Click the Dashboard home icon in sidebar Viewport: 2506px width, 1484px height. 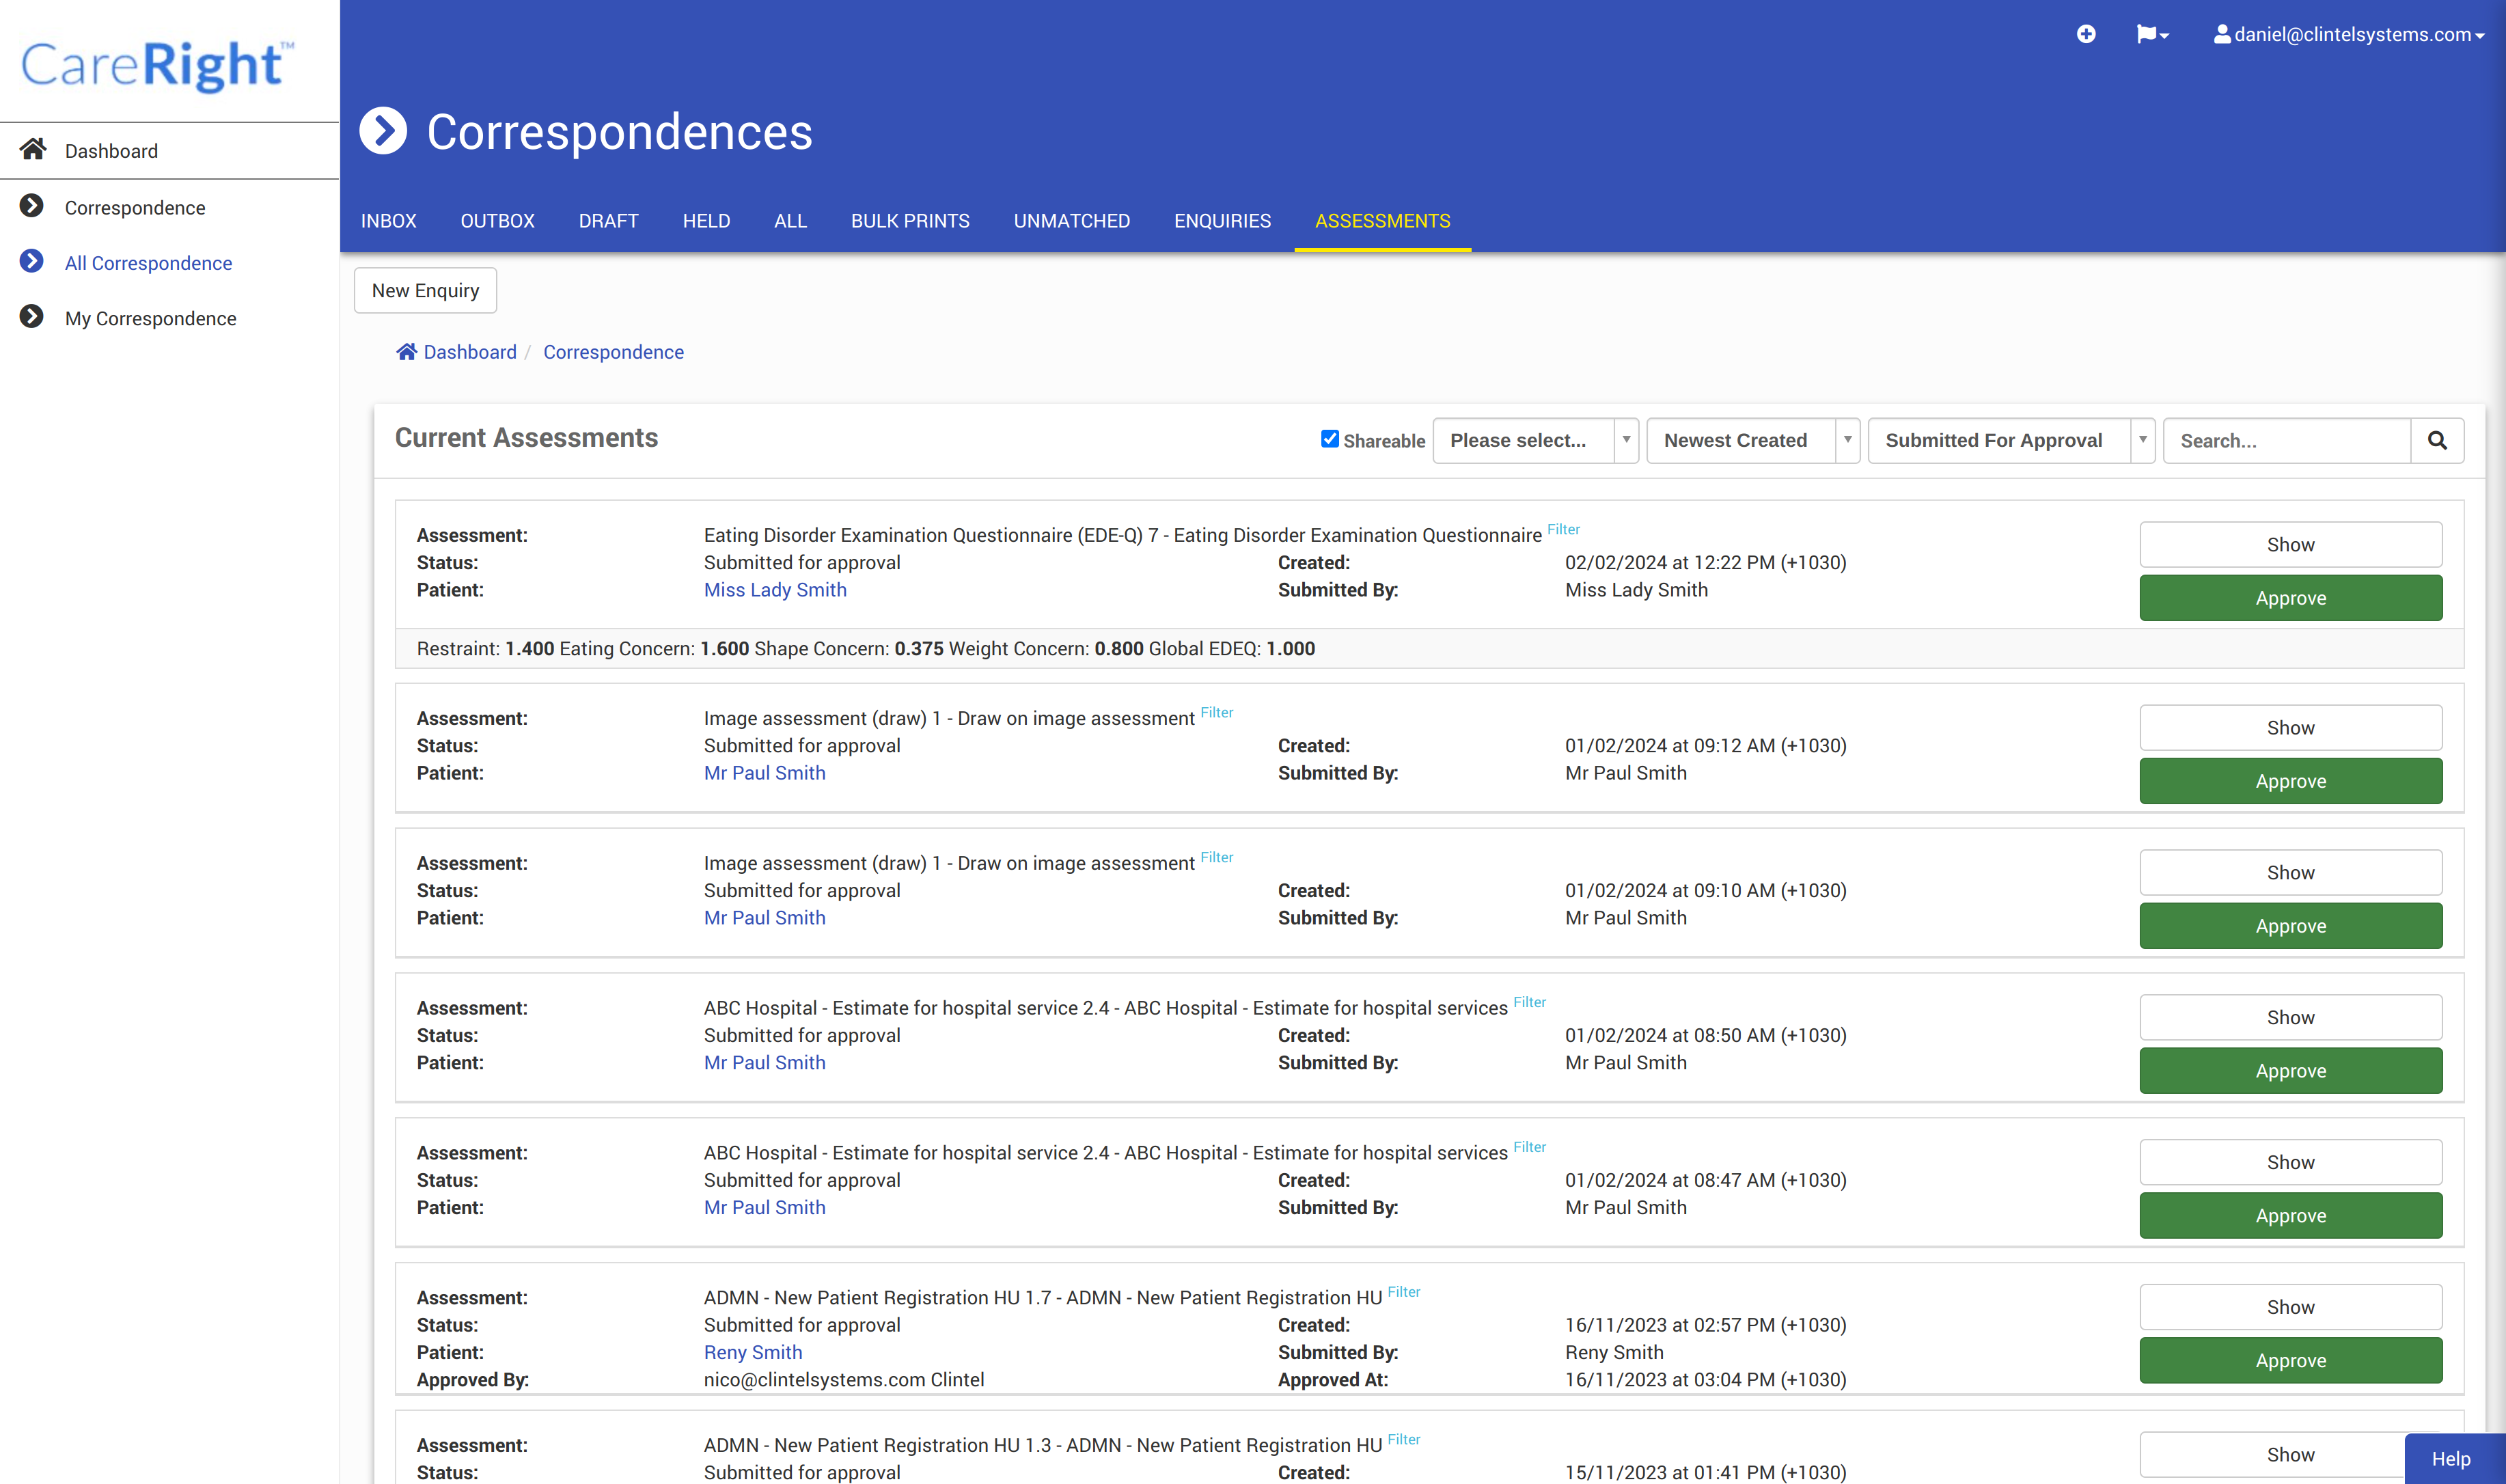(x=33, y=150)
